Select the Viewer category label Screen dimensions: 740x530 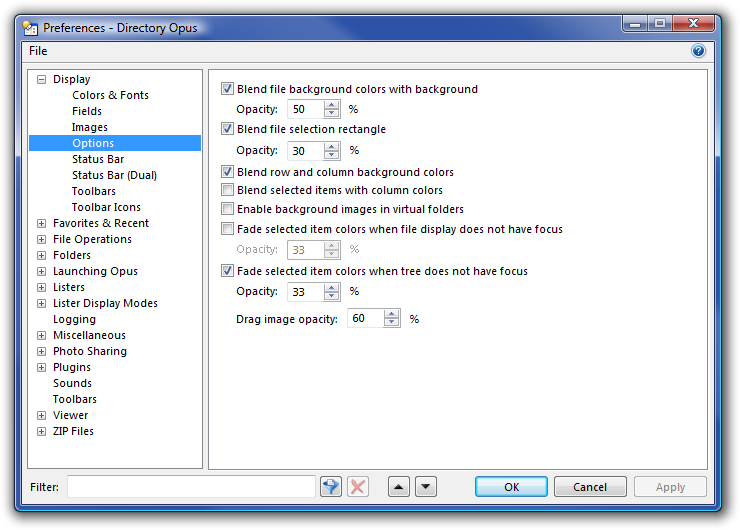(x=70, y=415)
